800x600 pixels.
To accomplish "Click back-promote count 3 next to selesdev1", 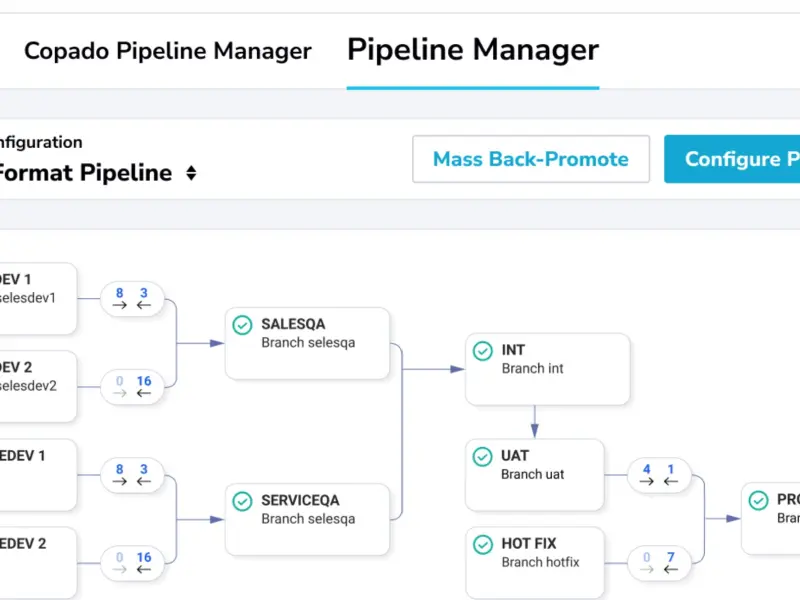I will pos(144,293).
